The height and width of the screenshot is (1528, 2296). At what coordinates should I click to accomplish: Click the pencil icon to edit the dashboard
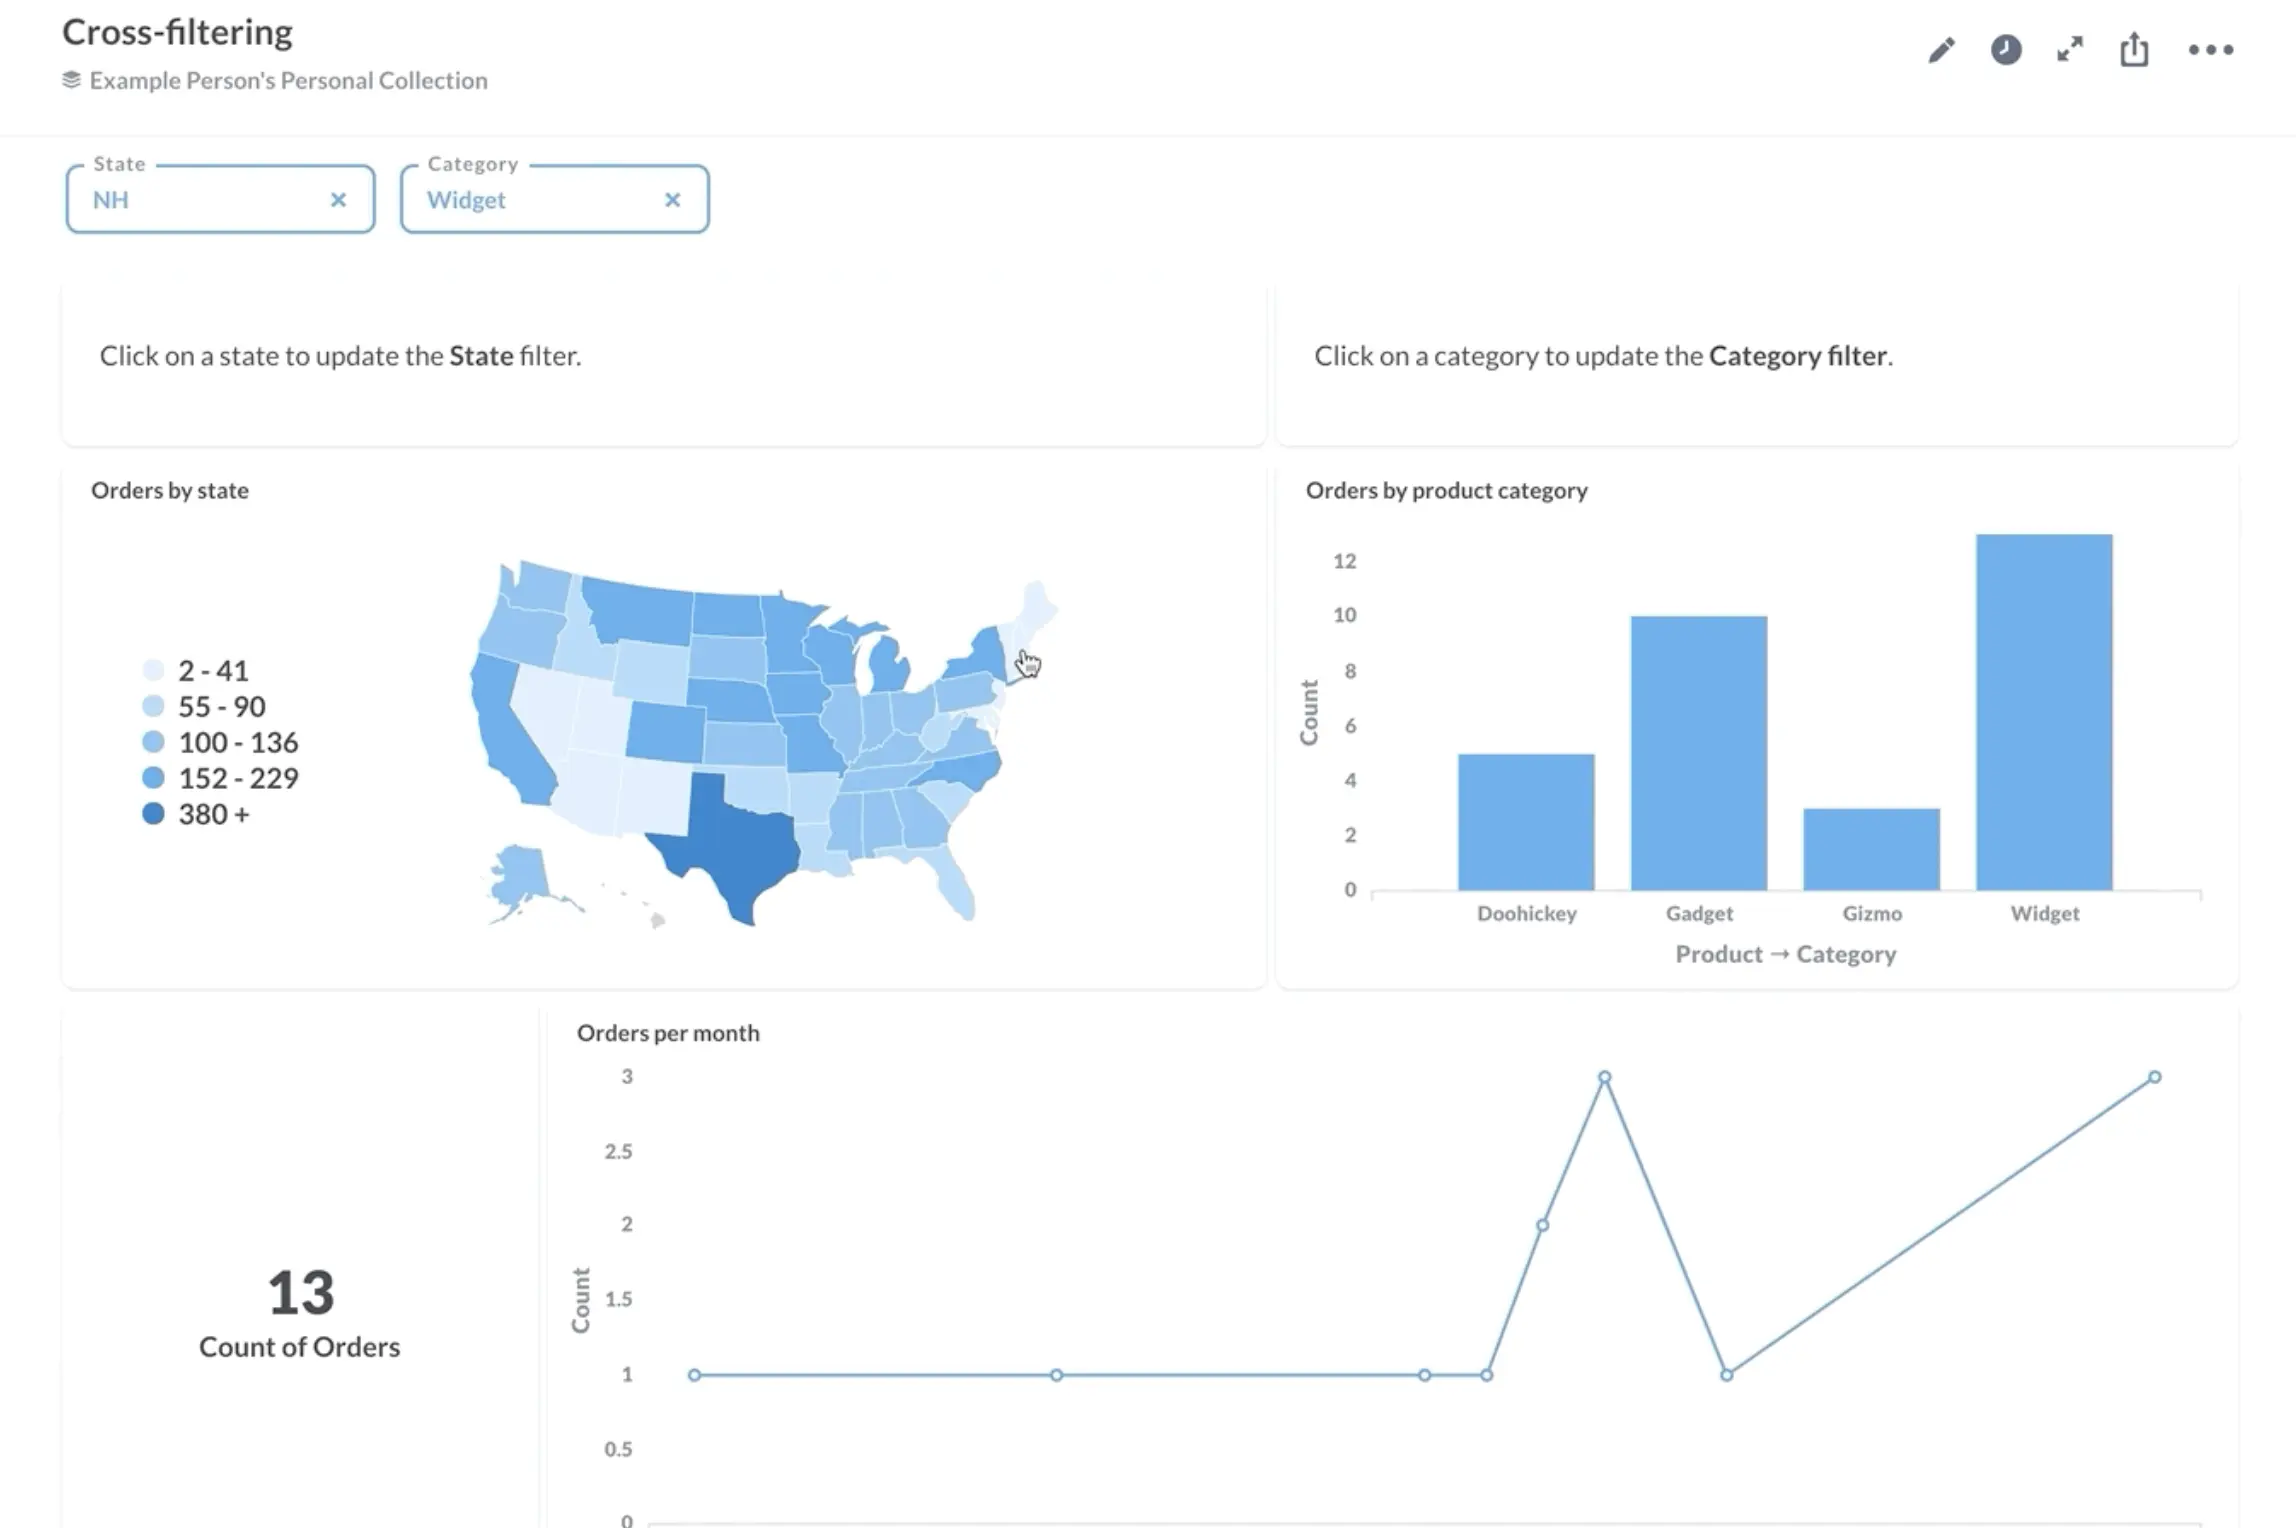[x=1941, y=48]
